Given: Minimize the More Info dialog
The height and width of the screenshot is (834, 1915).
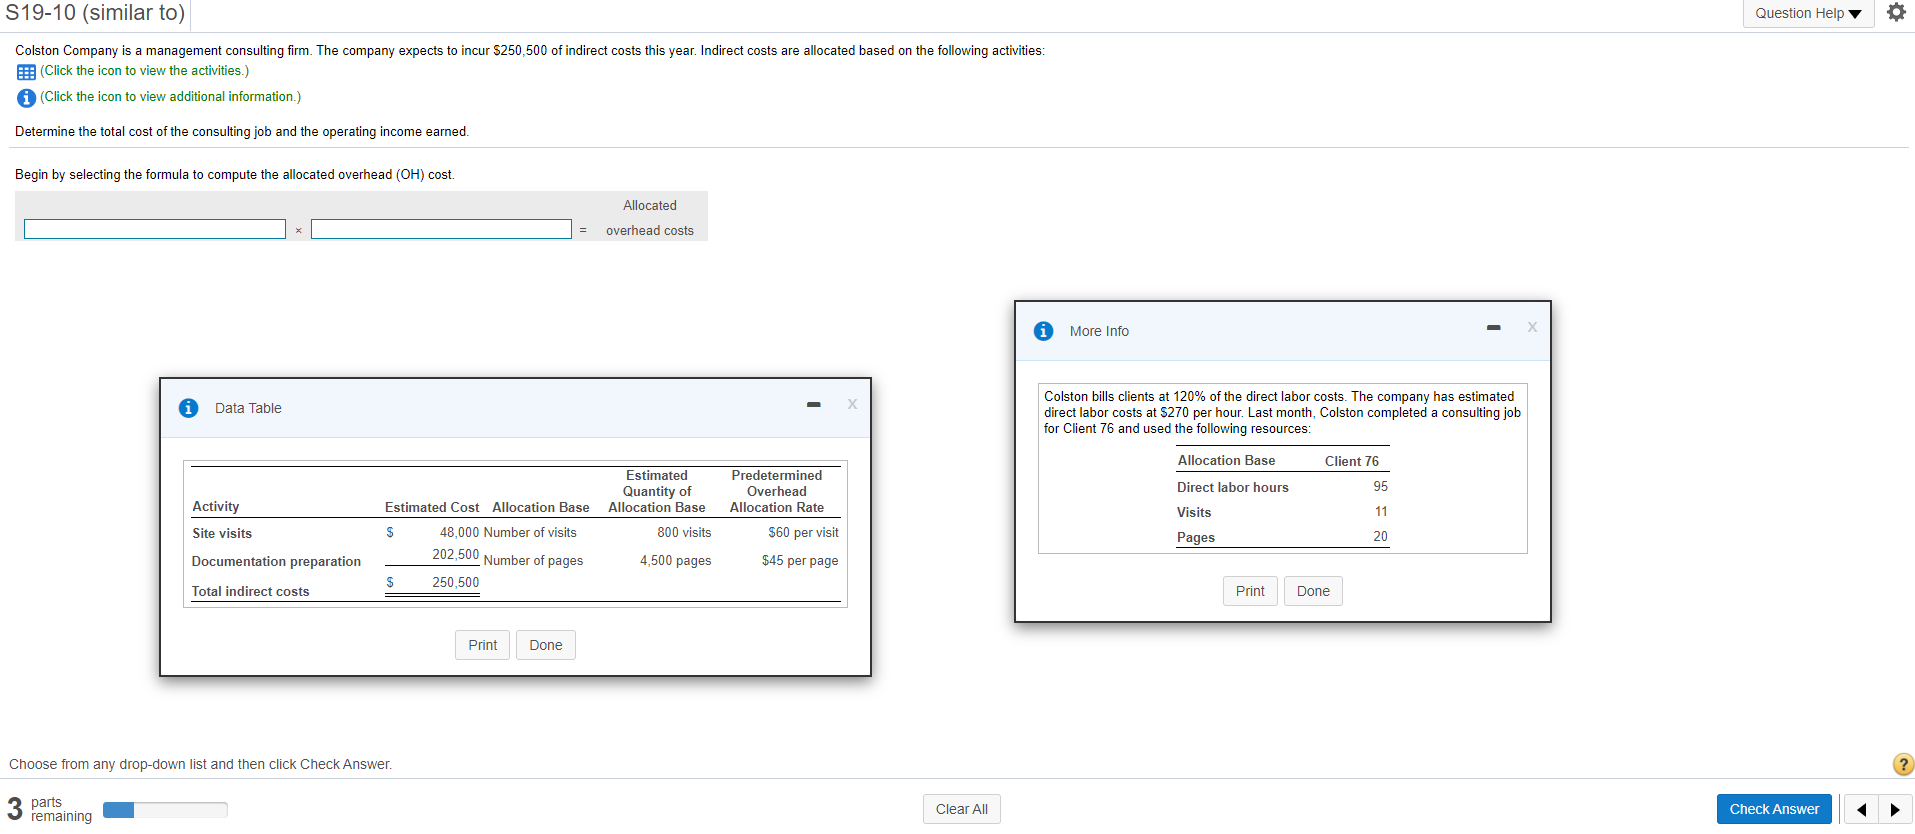Looking at the screenshot, I should click(x=1493, y=328).
